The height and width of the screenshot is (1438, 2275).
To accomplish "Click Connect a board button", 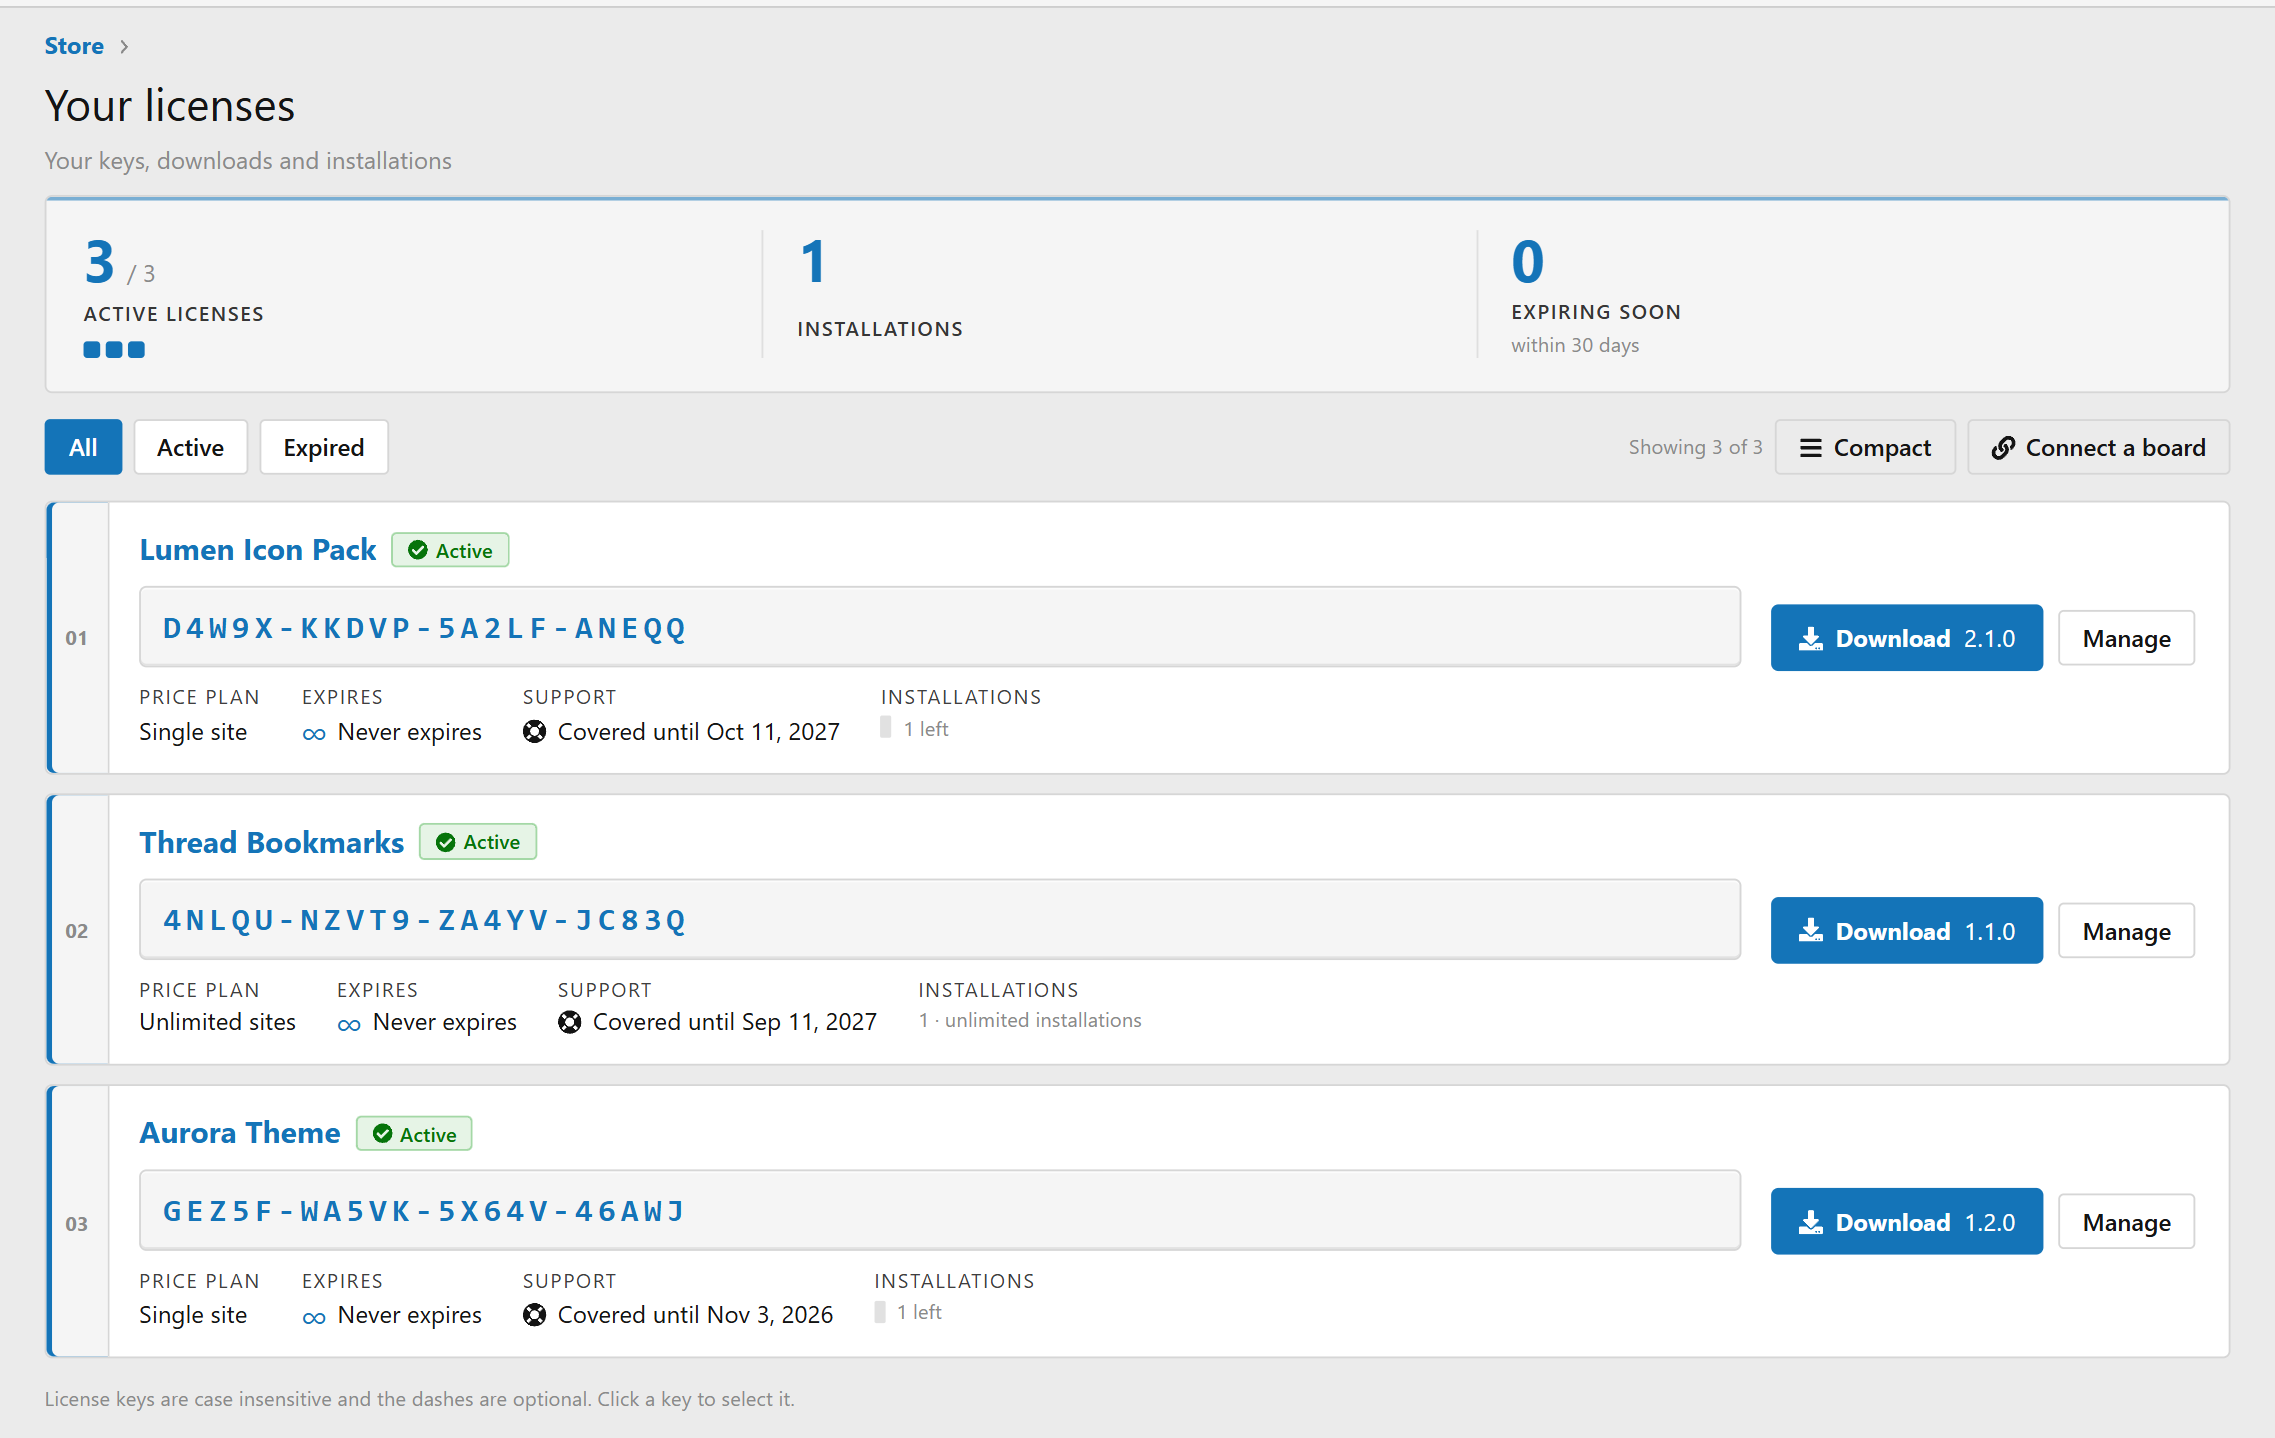I will coord(2098,447).
